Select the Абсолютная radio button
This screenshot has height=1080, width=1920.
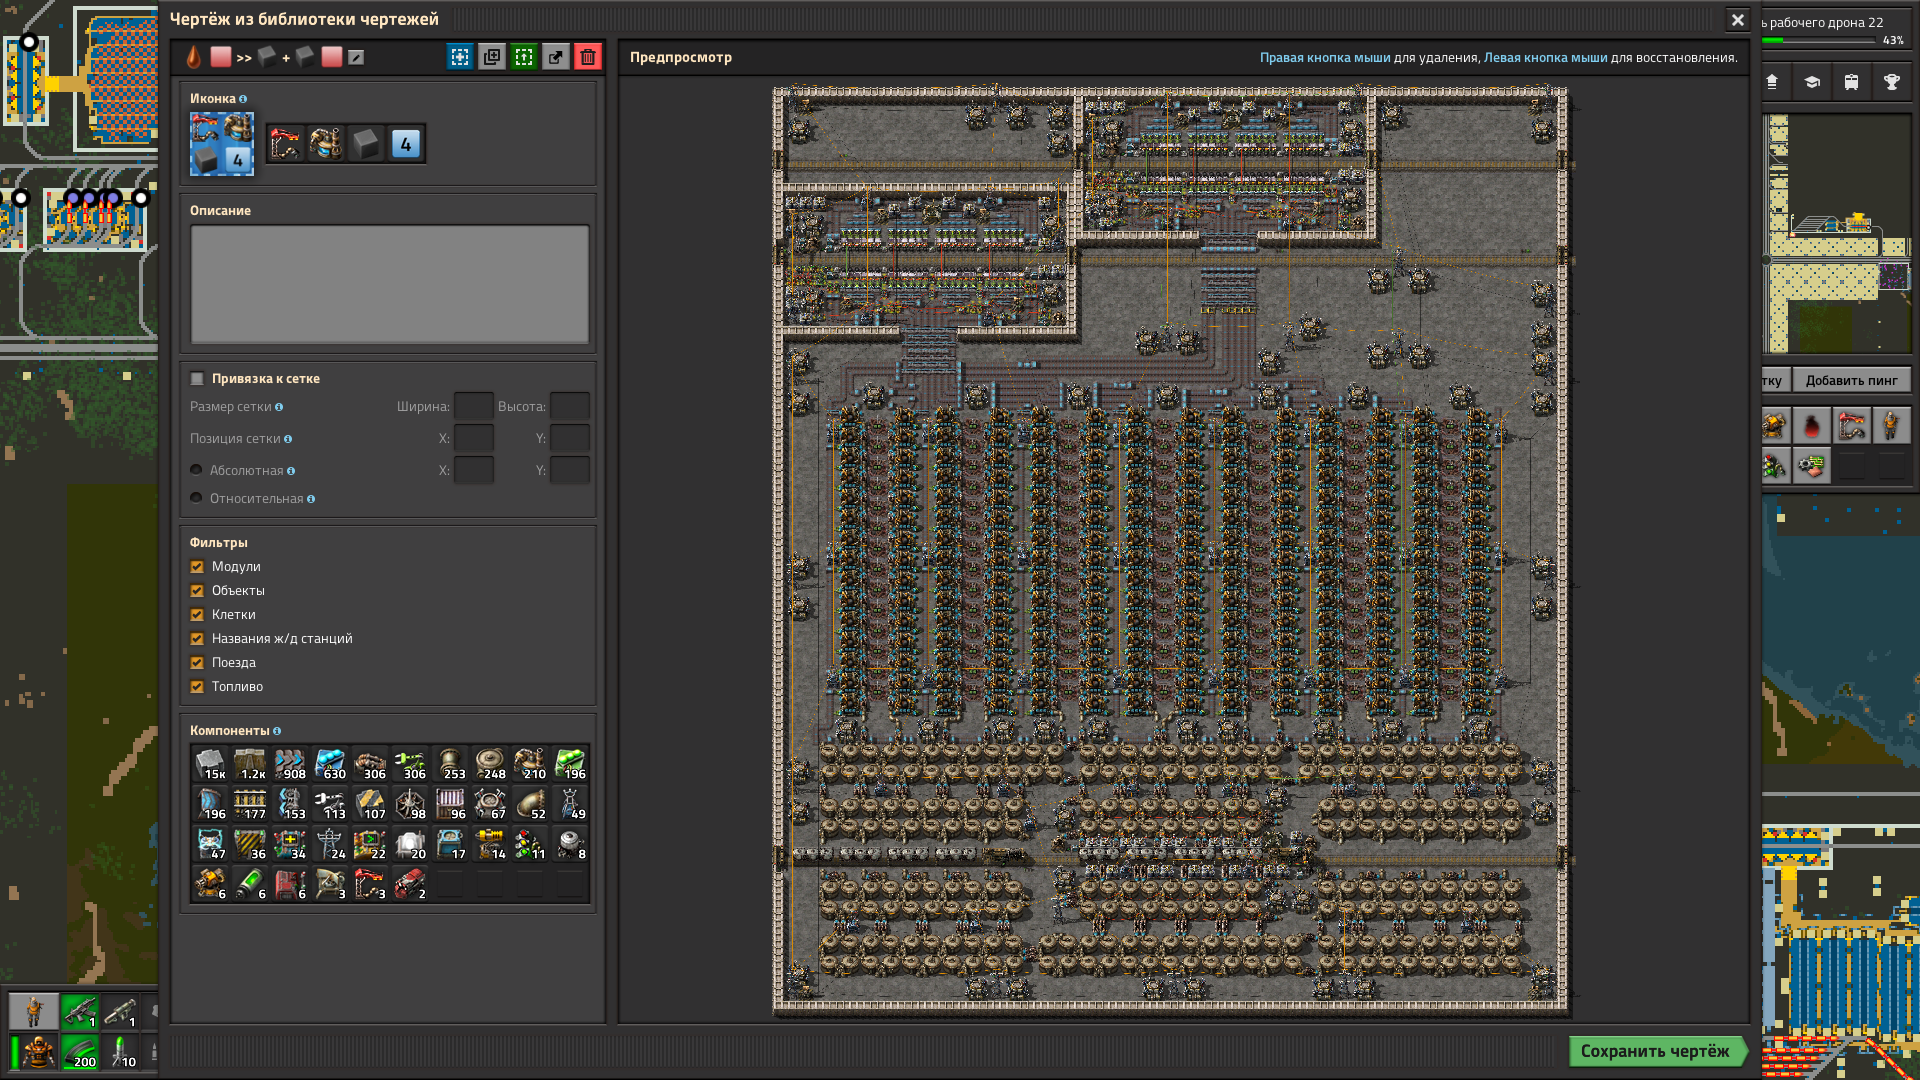tap(197, 471)
